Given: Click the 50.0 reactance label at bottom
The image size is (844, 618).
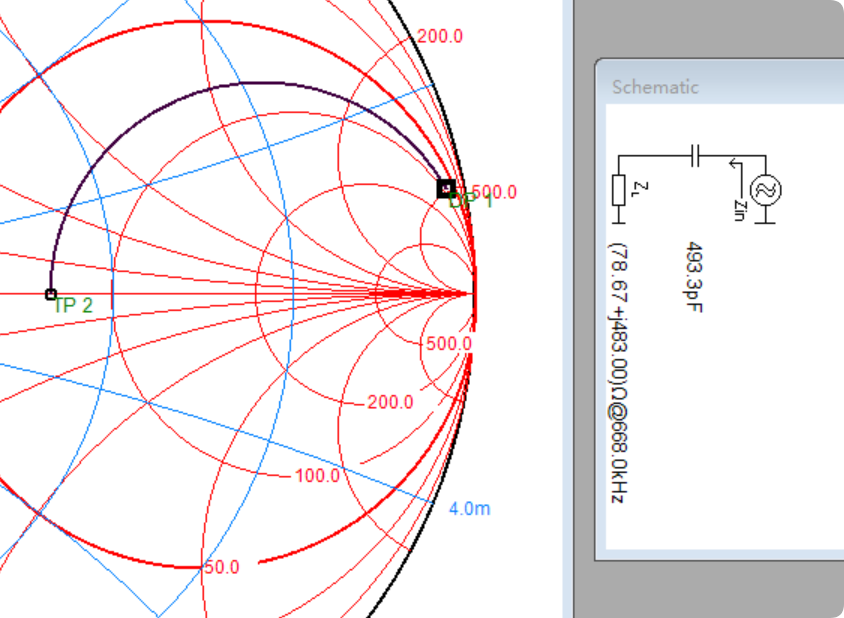Looking at the screenshot, I should pyautogui.click(x=221, y=567).
